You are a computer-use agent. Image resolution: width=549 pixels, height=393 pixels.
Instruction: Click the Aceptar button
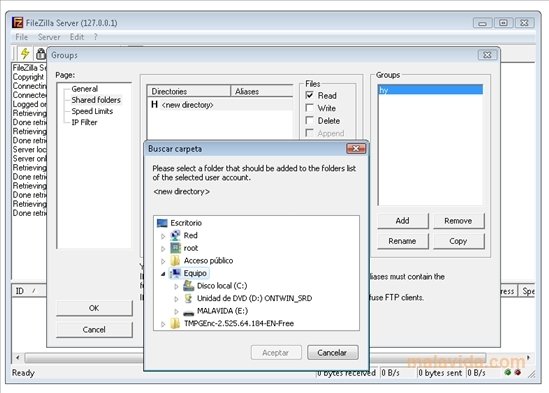pos(276,352)
